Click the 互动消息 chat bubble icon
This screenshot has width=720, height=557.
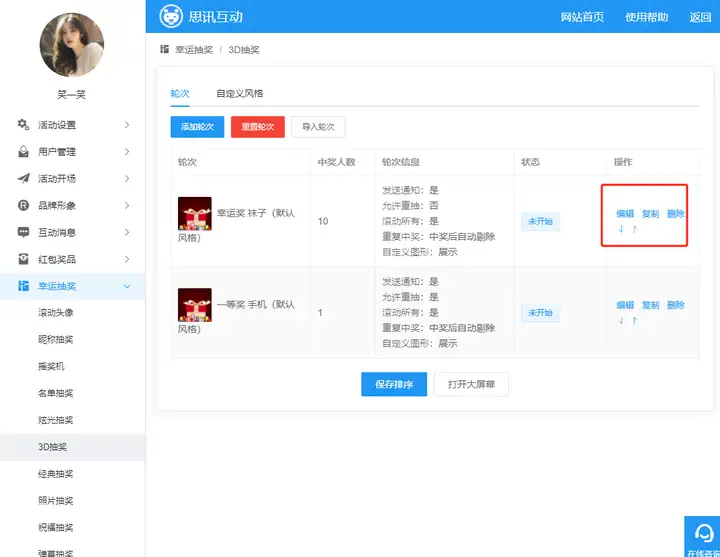click(x=23, y=232)
